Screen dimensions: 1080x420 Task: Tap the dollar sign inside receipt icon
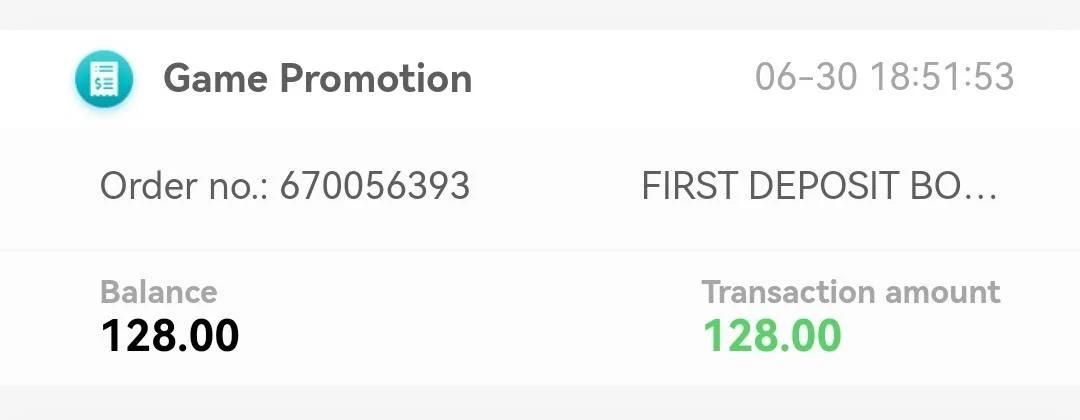[98, 83]
